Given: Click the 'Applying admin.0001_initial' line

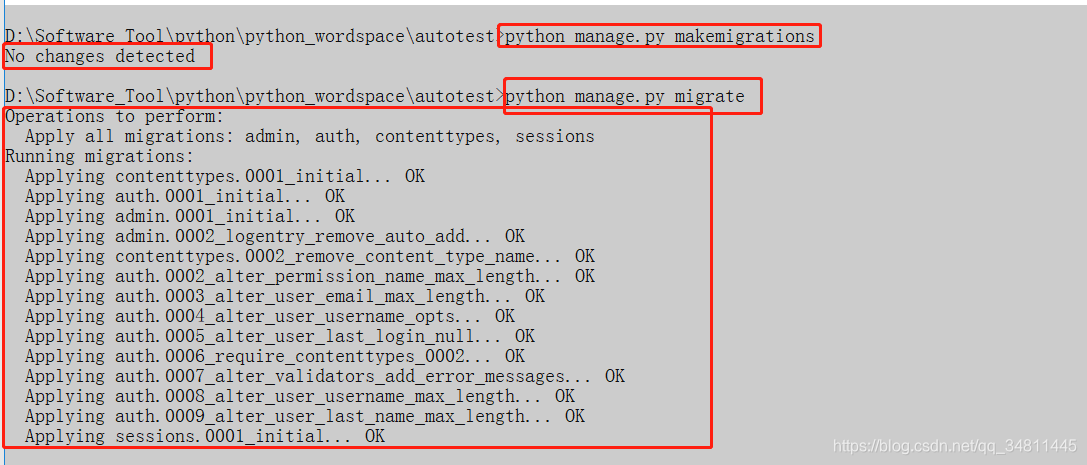Looking at the screenshot, I should coord(190,217).
